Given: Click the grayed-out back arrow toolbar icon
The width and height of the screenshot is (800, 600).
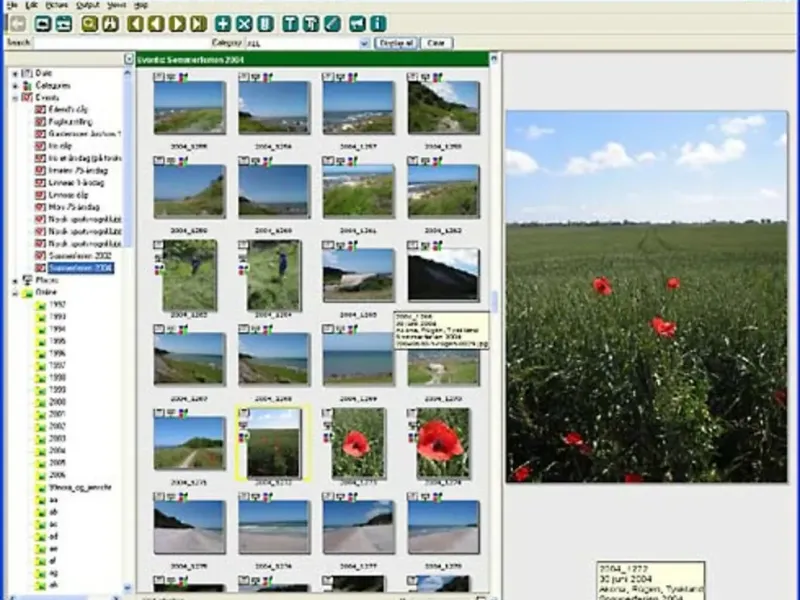Looking at the screenshot, I should point(18,23).
